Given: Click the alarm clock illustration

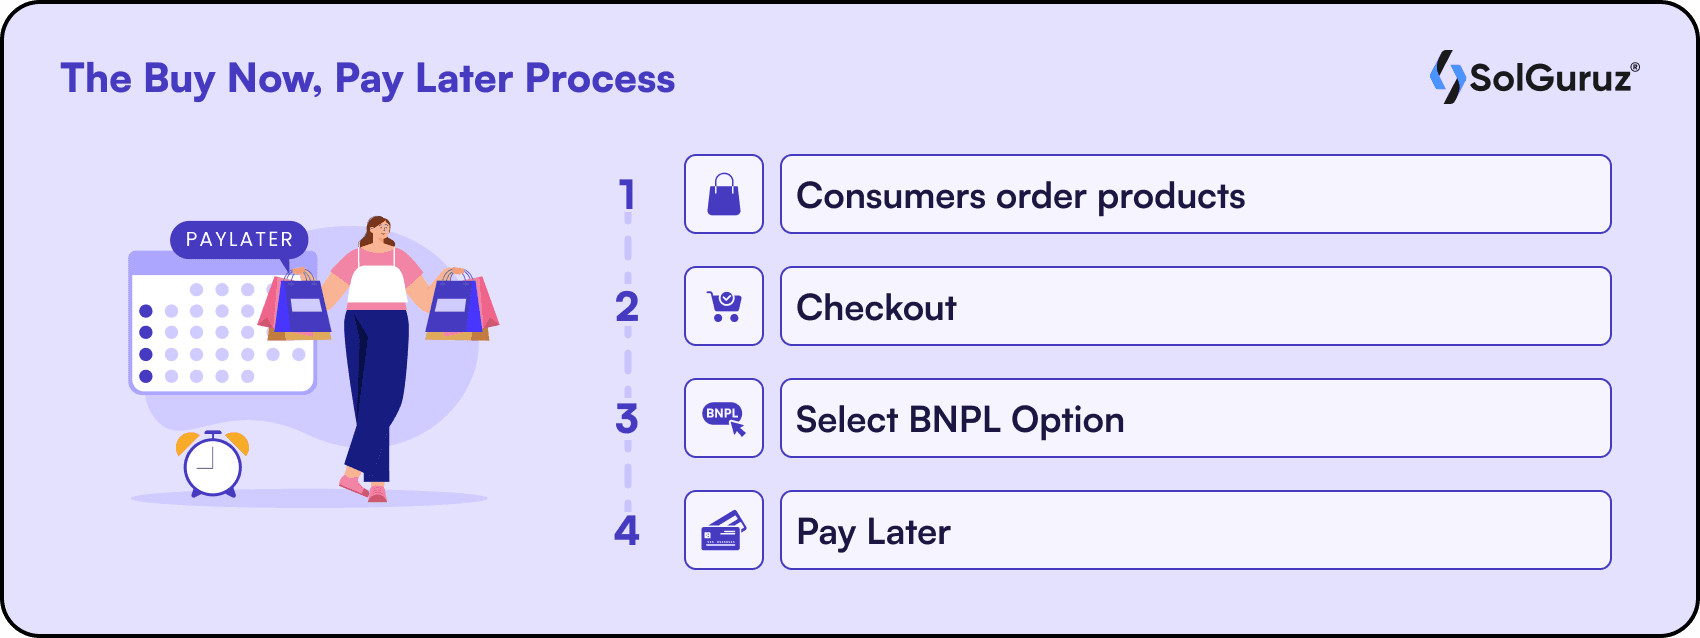Looking at the screenshot, I should pyautogui.click(x=213, y=464).
